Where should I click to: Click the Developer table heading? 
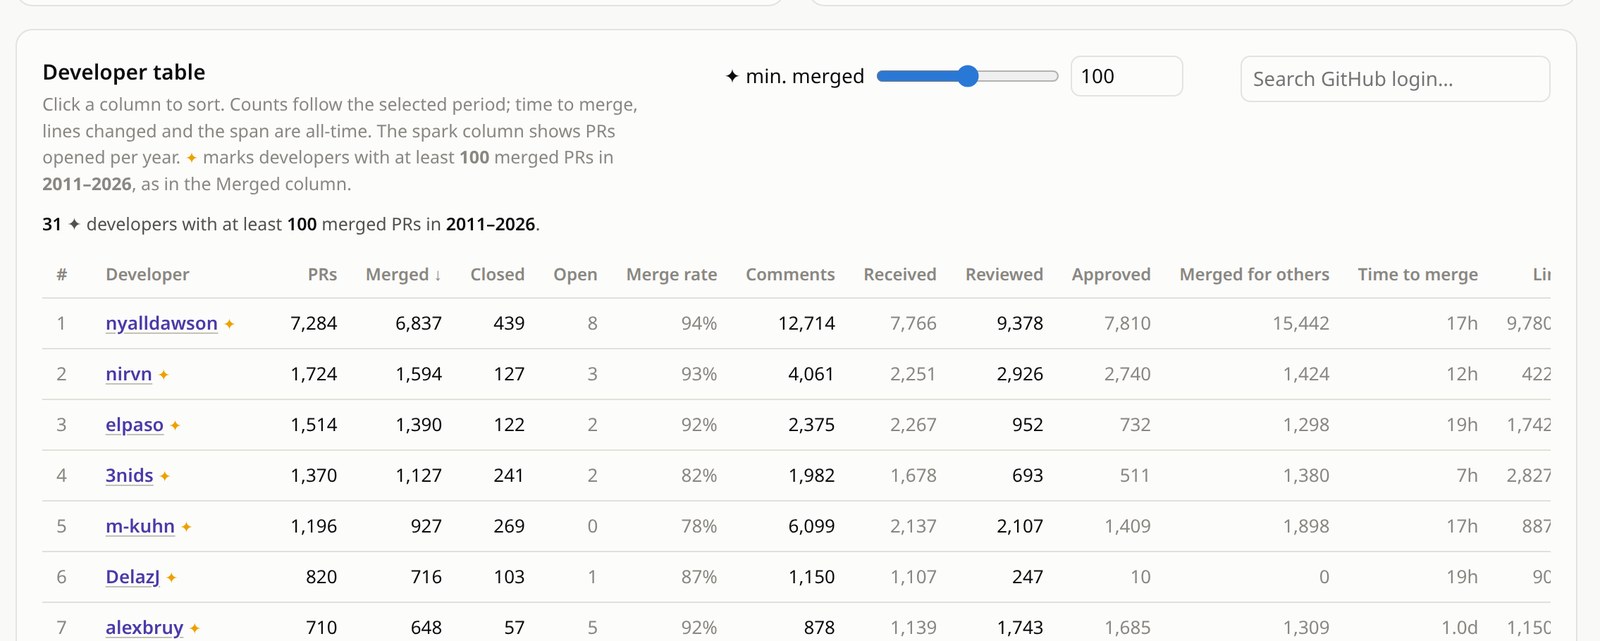(124, 72)
